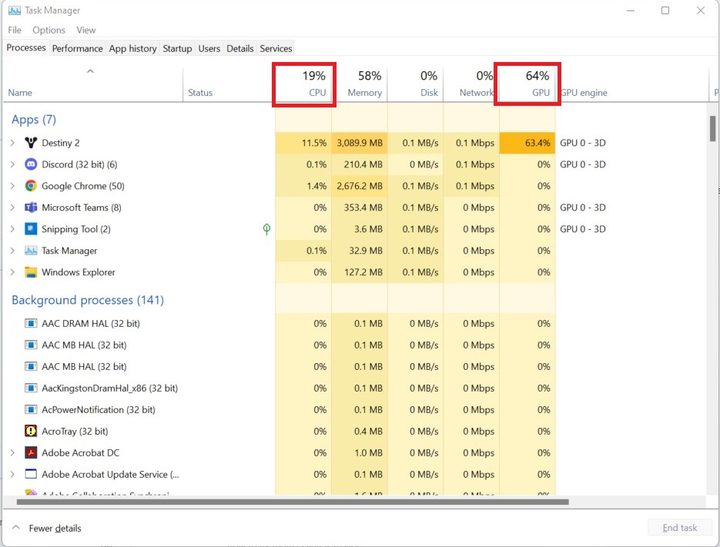Viewport: 720px width, 547px height.
Task: Click the Discord app icon
Action: pyautogui.click(x=31, y=164)
